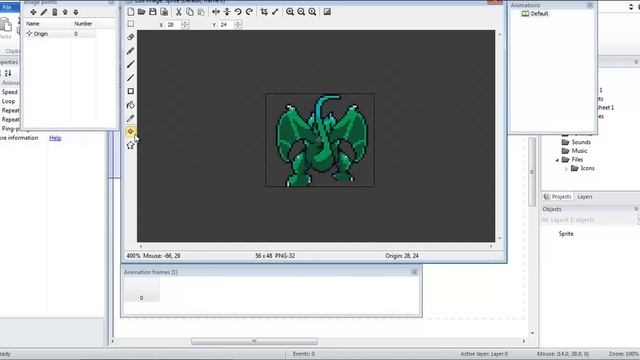Click the New/clear image icon in the image editor

[x=131, y=12]
